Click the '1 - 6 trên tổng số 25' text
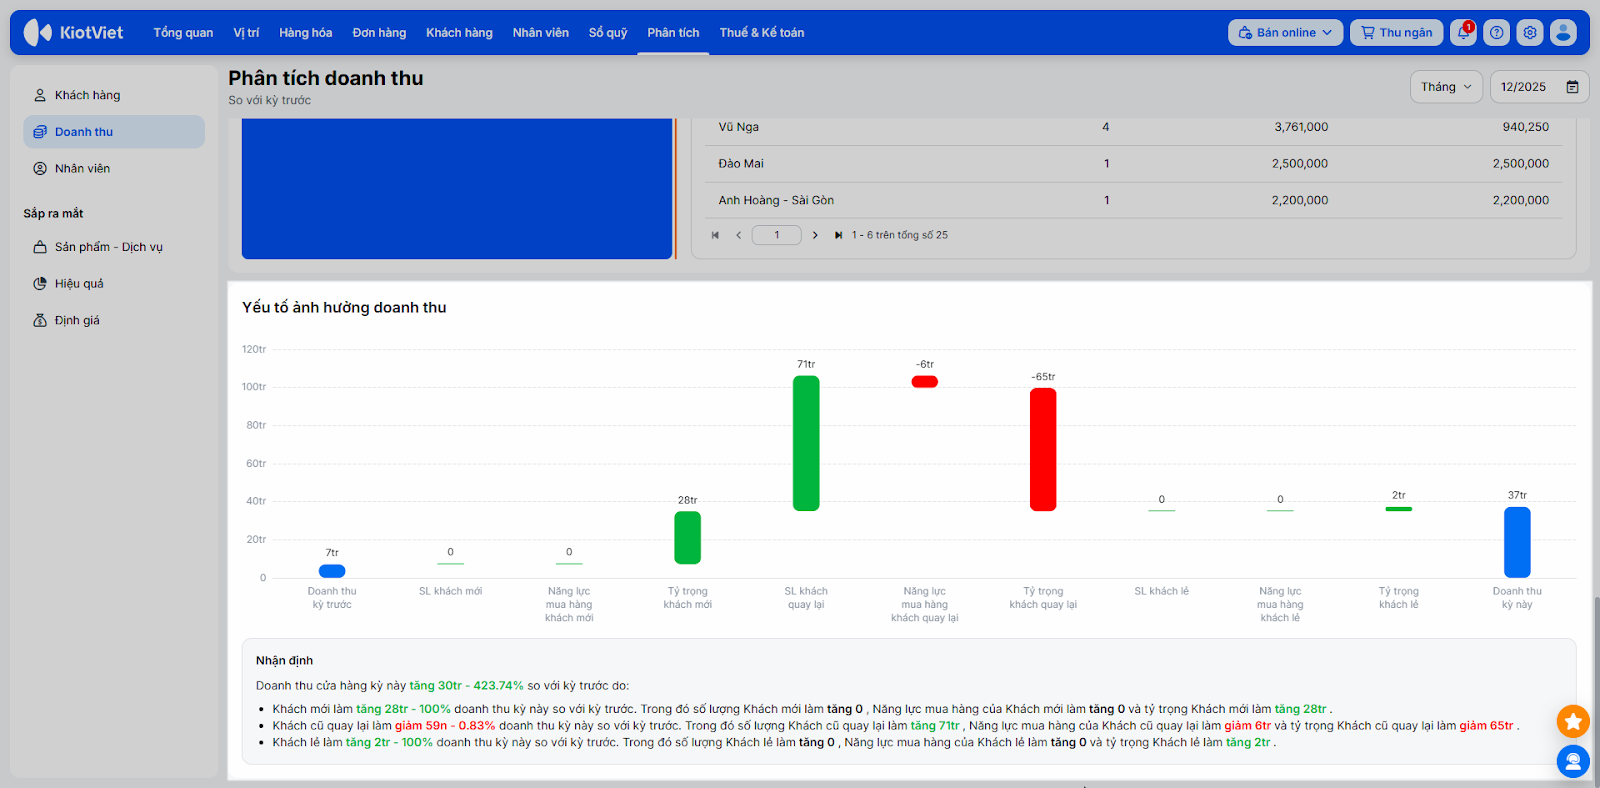Screen dimensions: 1600x788 [900, 235]
